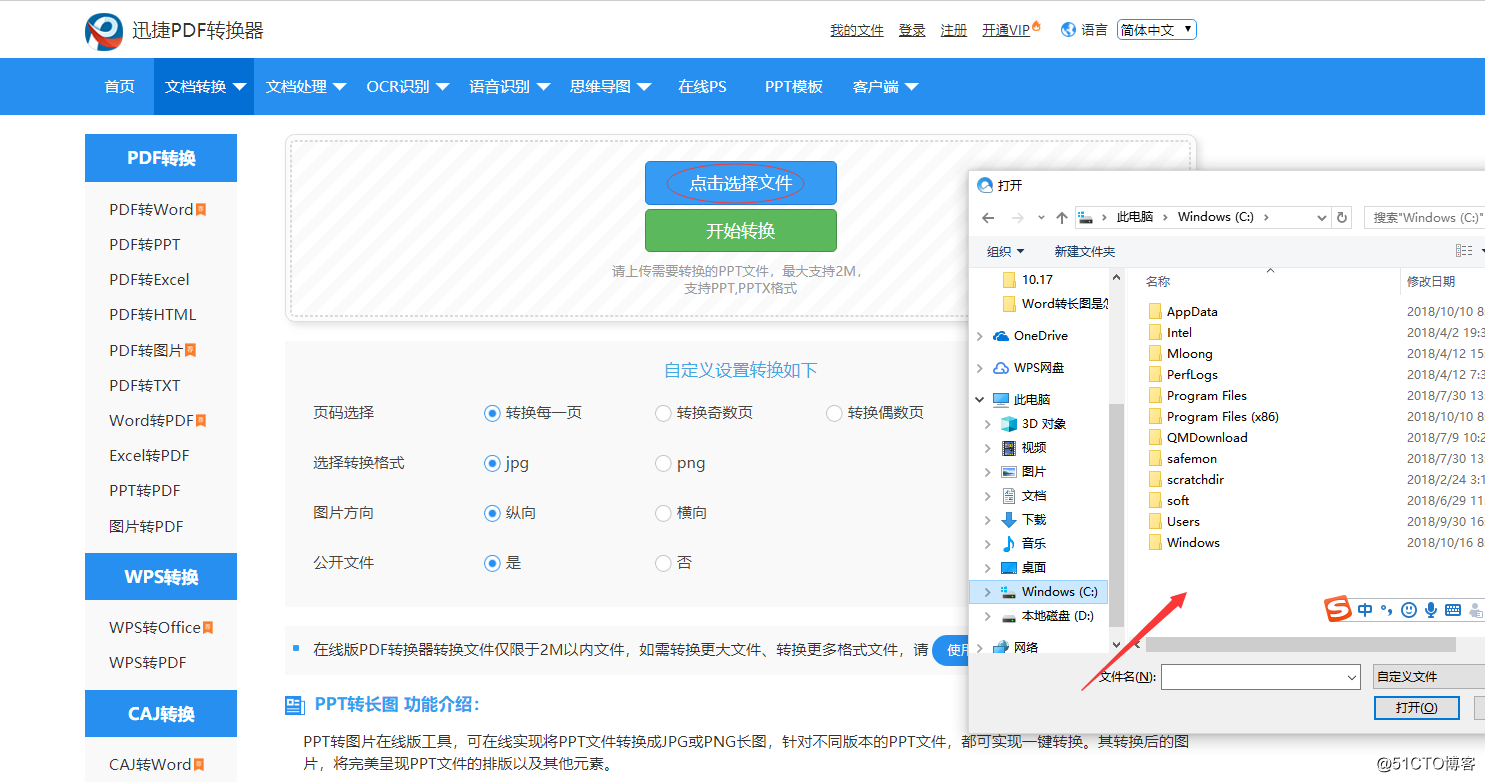Expand the address bar history dropdown

click(1321, 217)
